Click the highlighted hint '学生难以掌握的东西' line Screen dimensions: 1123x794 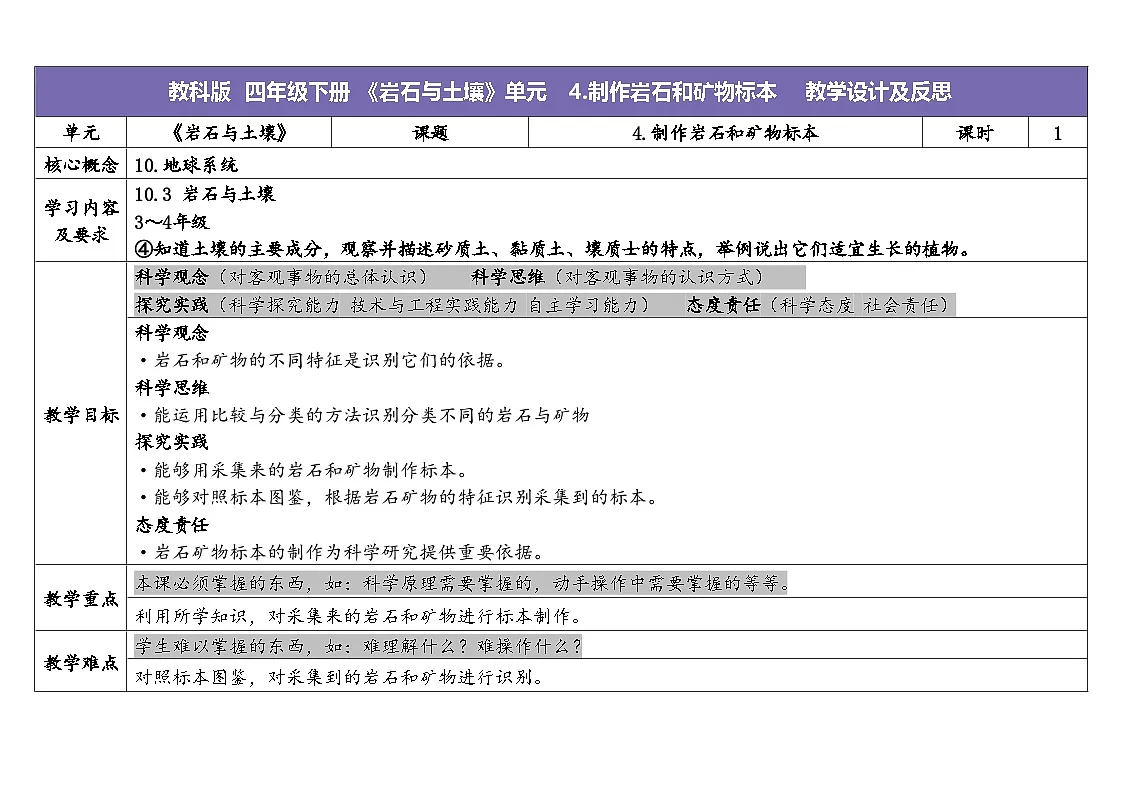[x=358, y=646]
